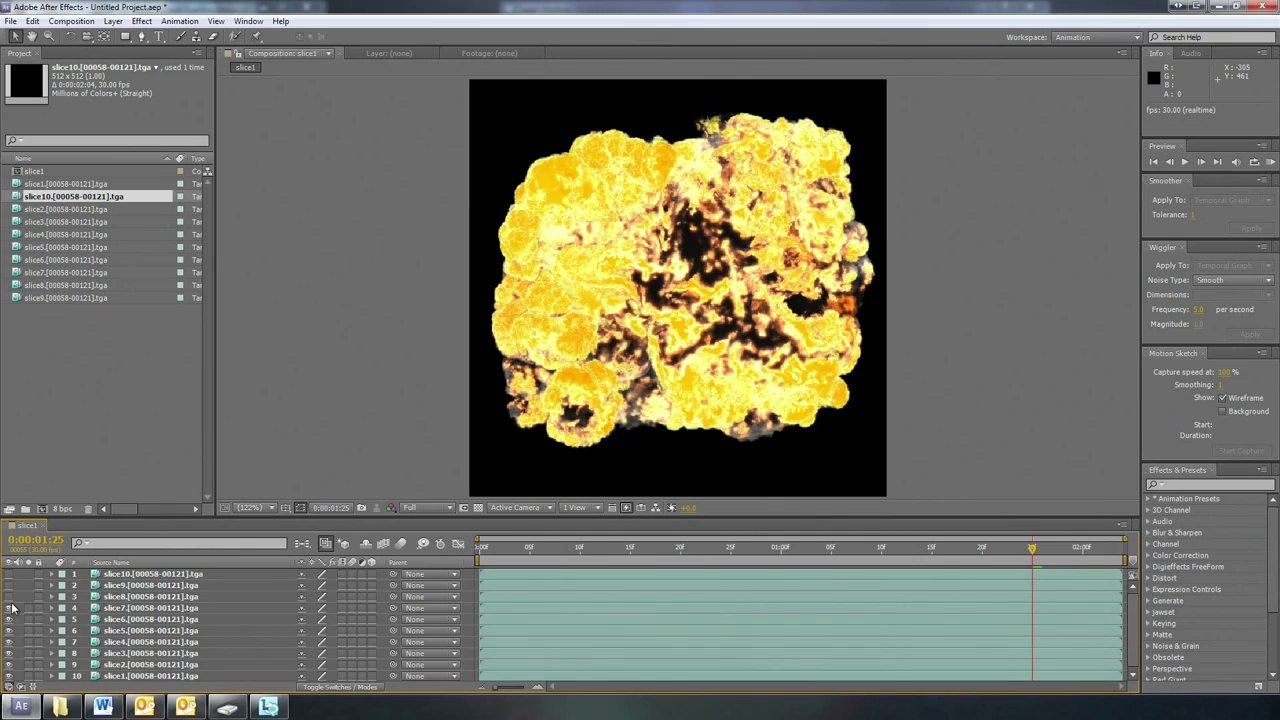The width and height of the screenshot is (1280, 720).
Task: Open the Noise Type Smooth dropdown
Action: coord(1233,280)
